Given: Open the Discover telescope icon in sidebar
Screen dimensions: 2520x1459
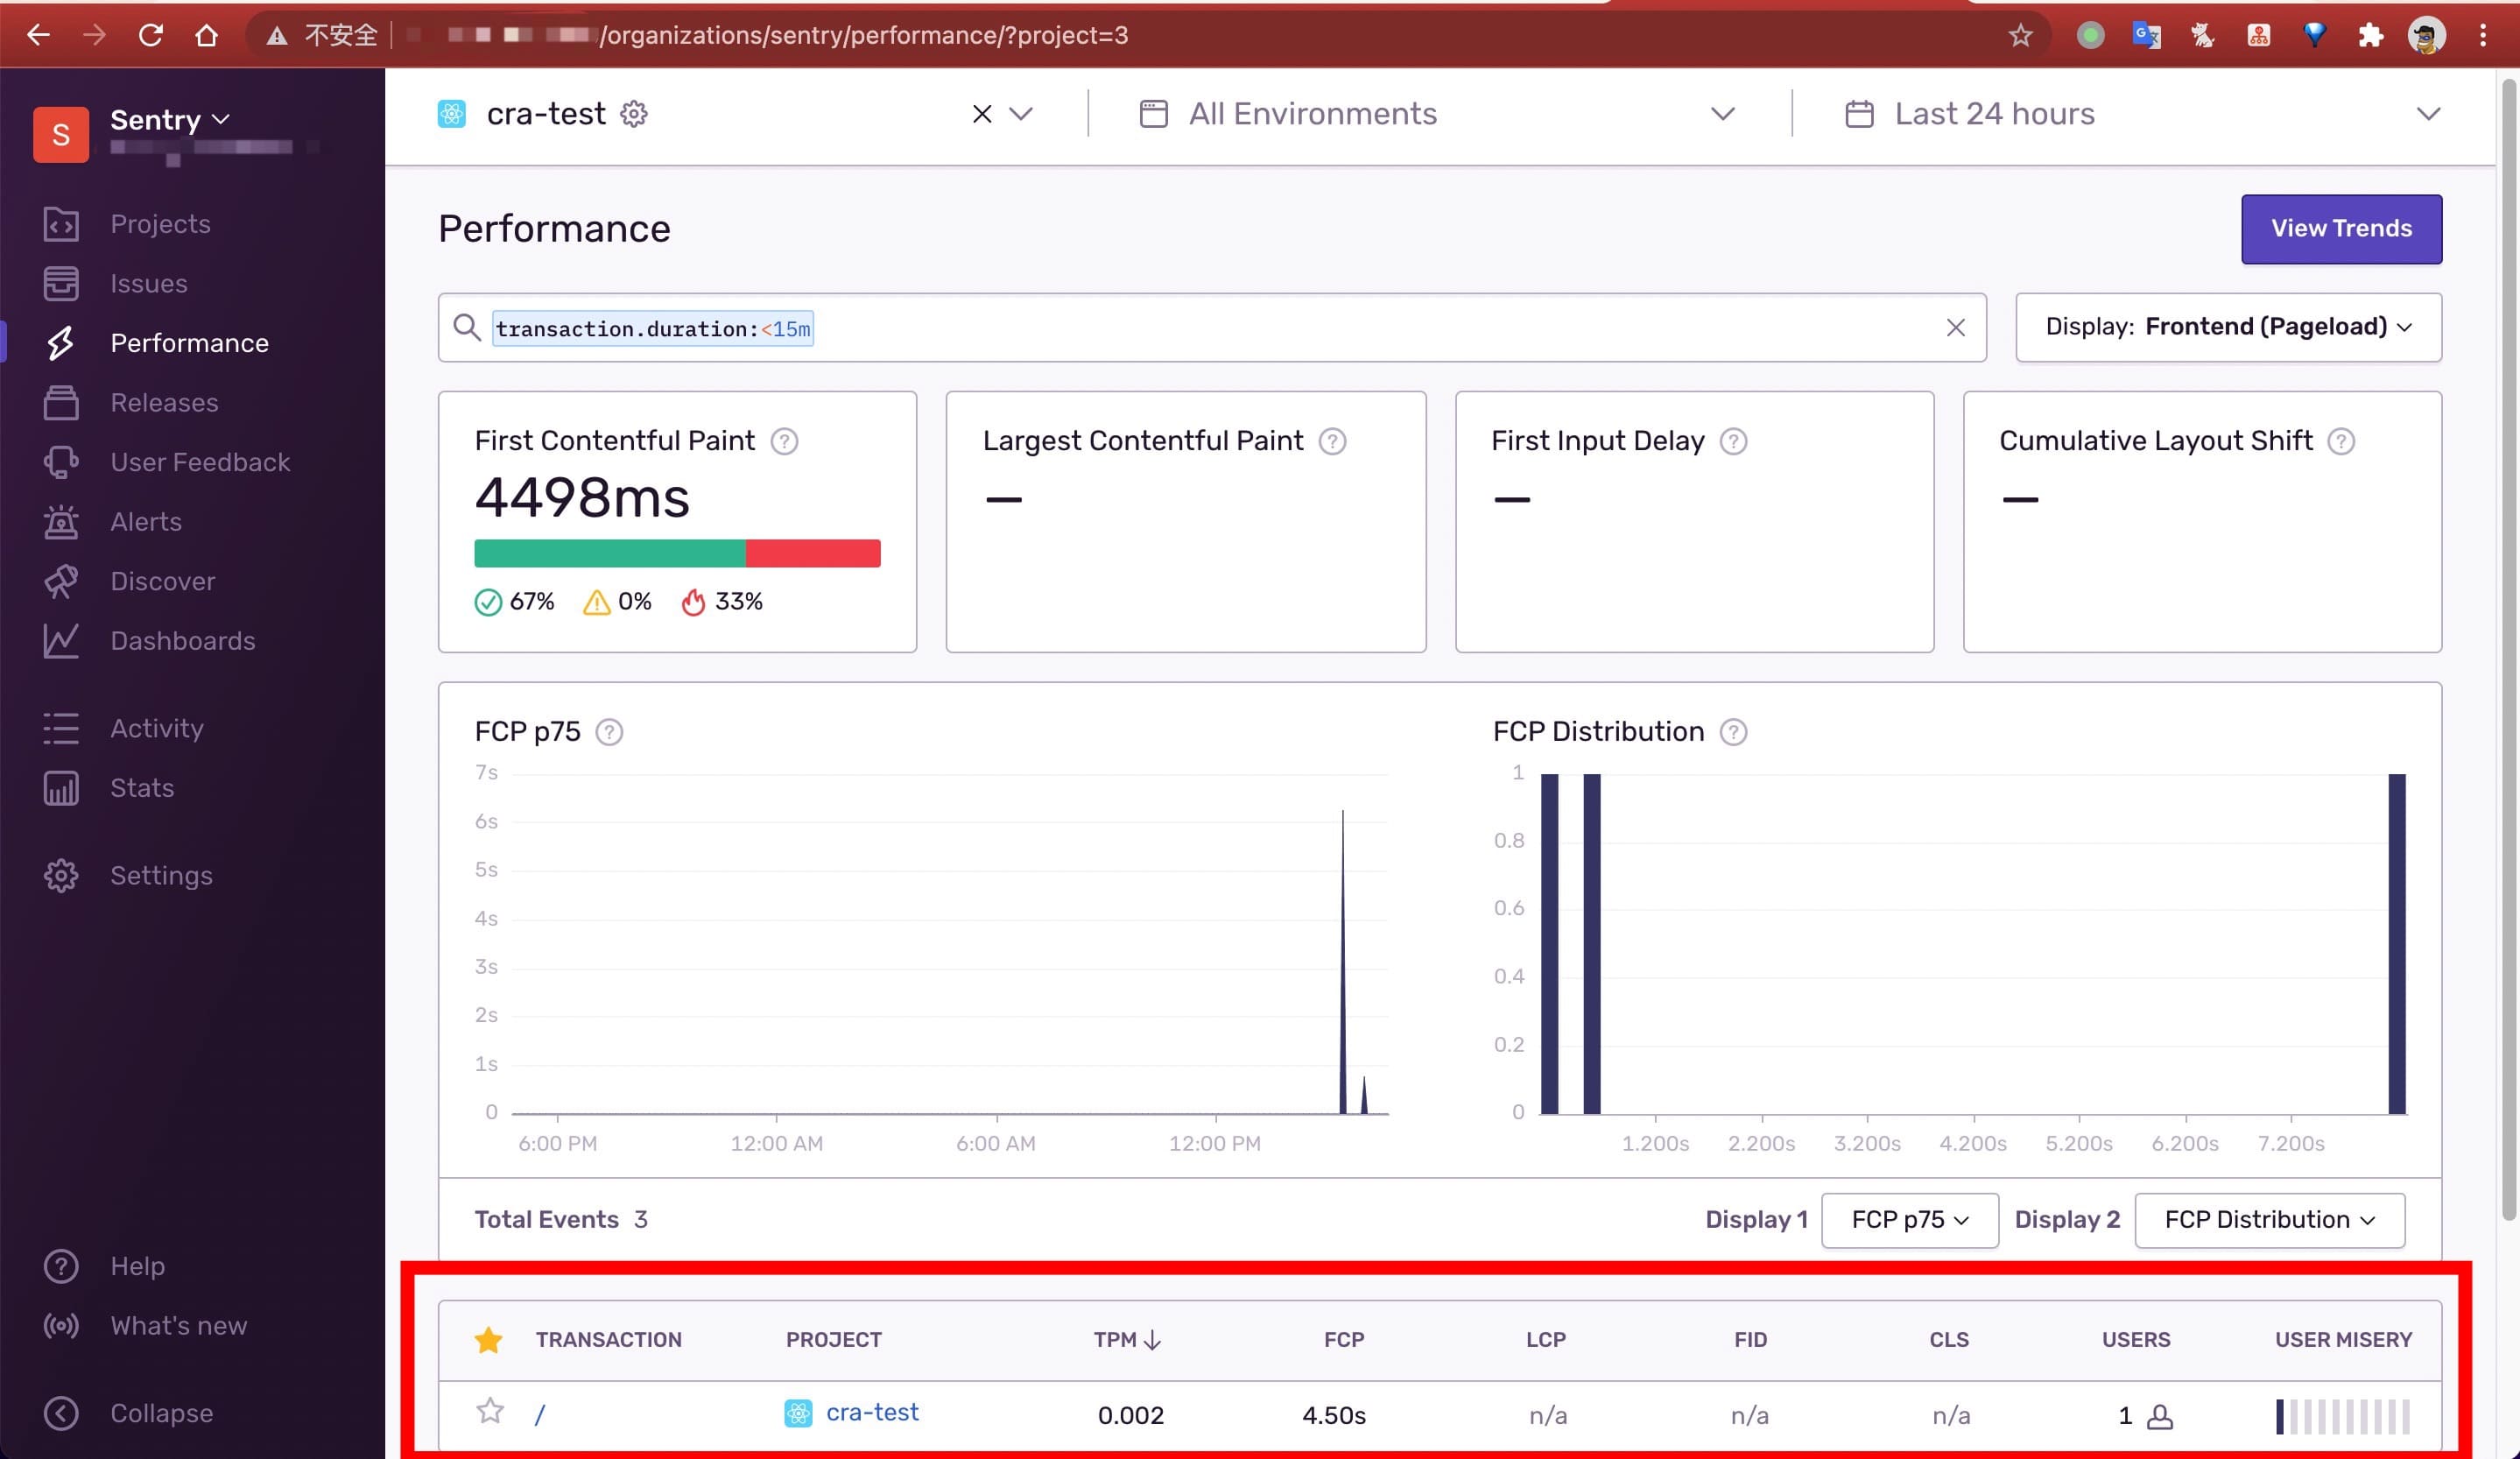Looking at the screenshot, I should (x=61, y=581).
